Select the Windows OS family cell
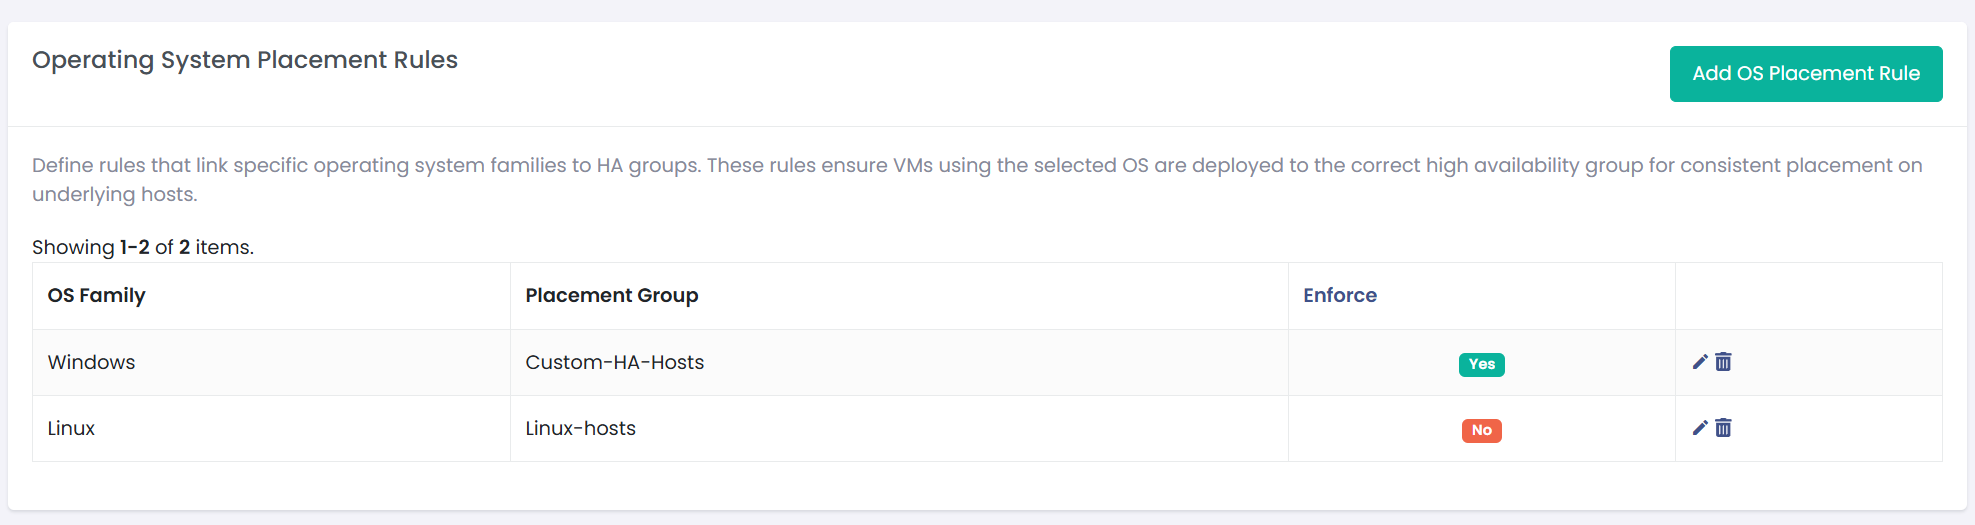The height and width of the screenshot is (525, 1975). click(x=271, y=363)
